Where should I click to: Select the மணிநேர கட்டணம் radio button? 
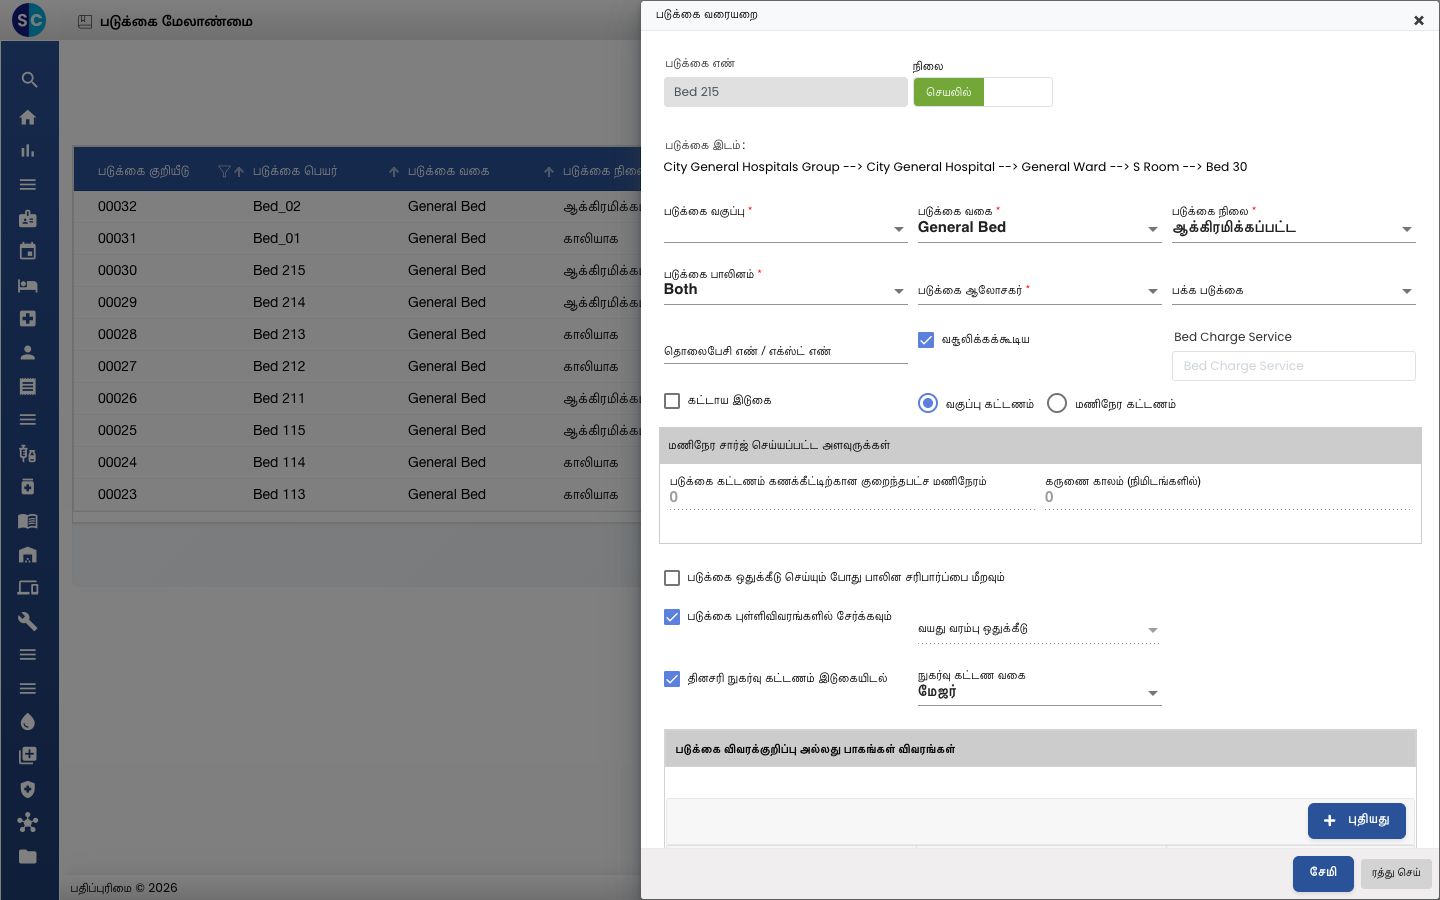coord(1057,403)
